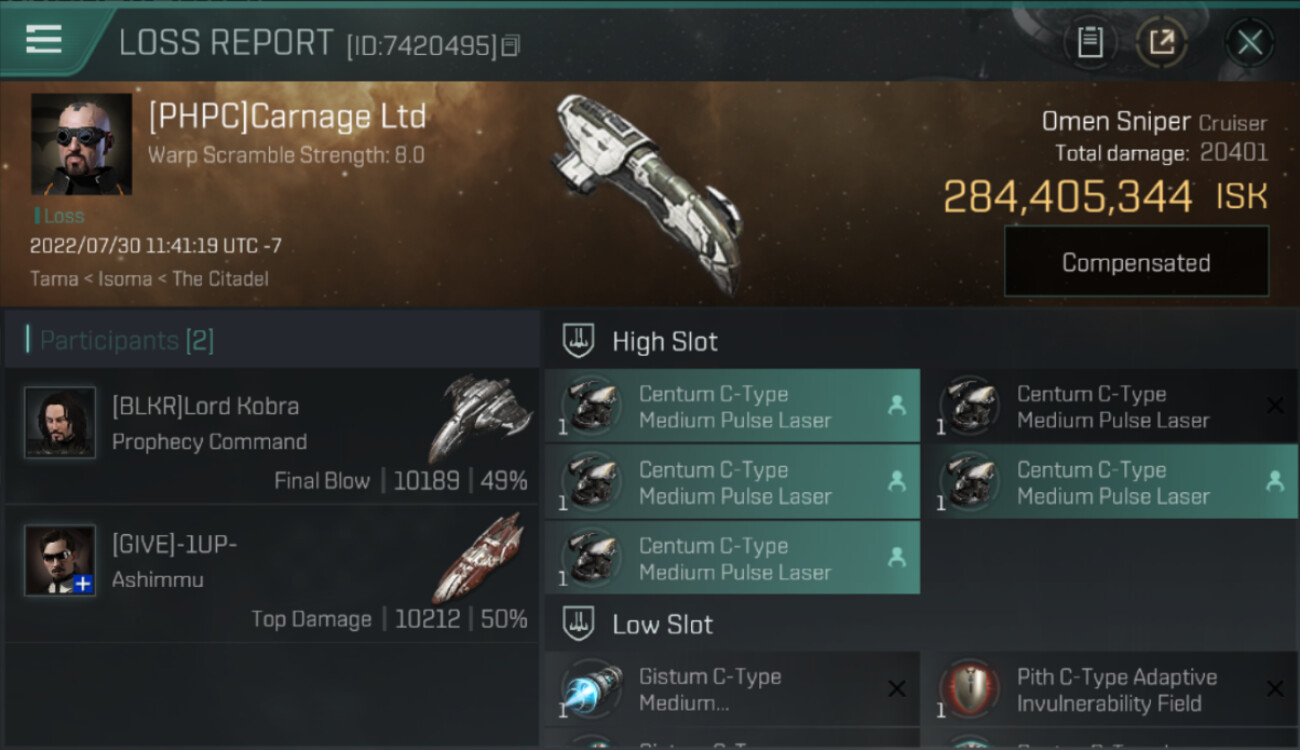The image size is (1300, 750).
Task: Click X mark on Gistum C-Type module
Action: click(x=897, y=689)
